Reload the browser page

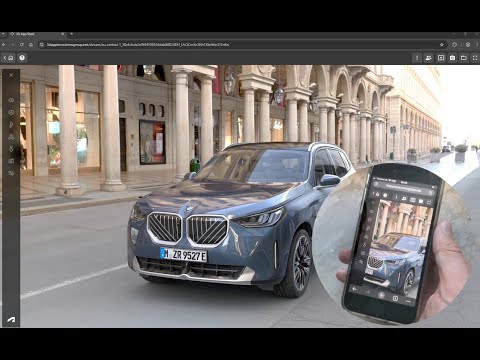pyautogui.click(x=22, y=44)
